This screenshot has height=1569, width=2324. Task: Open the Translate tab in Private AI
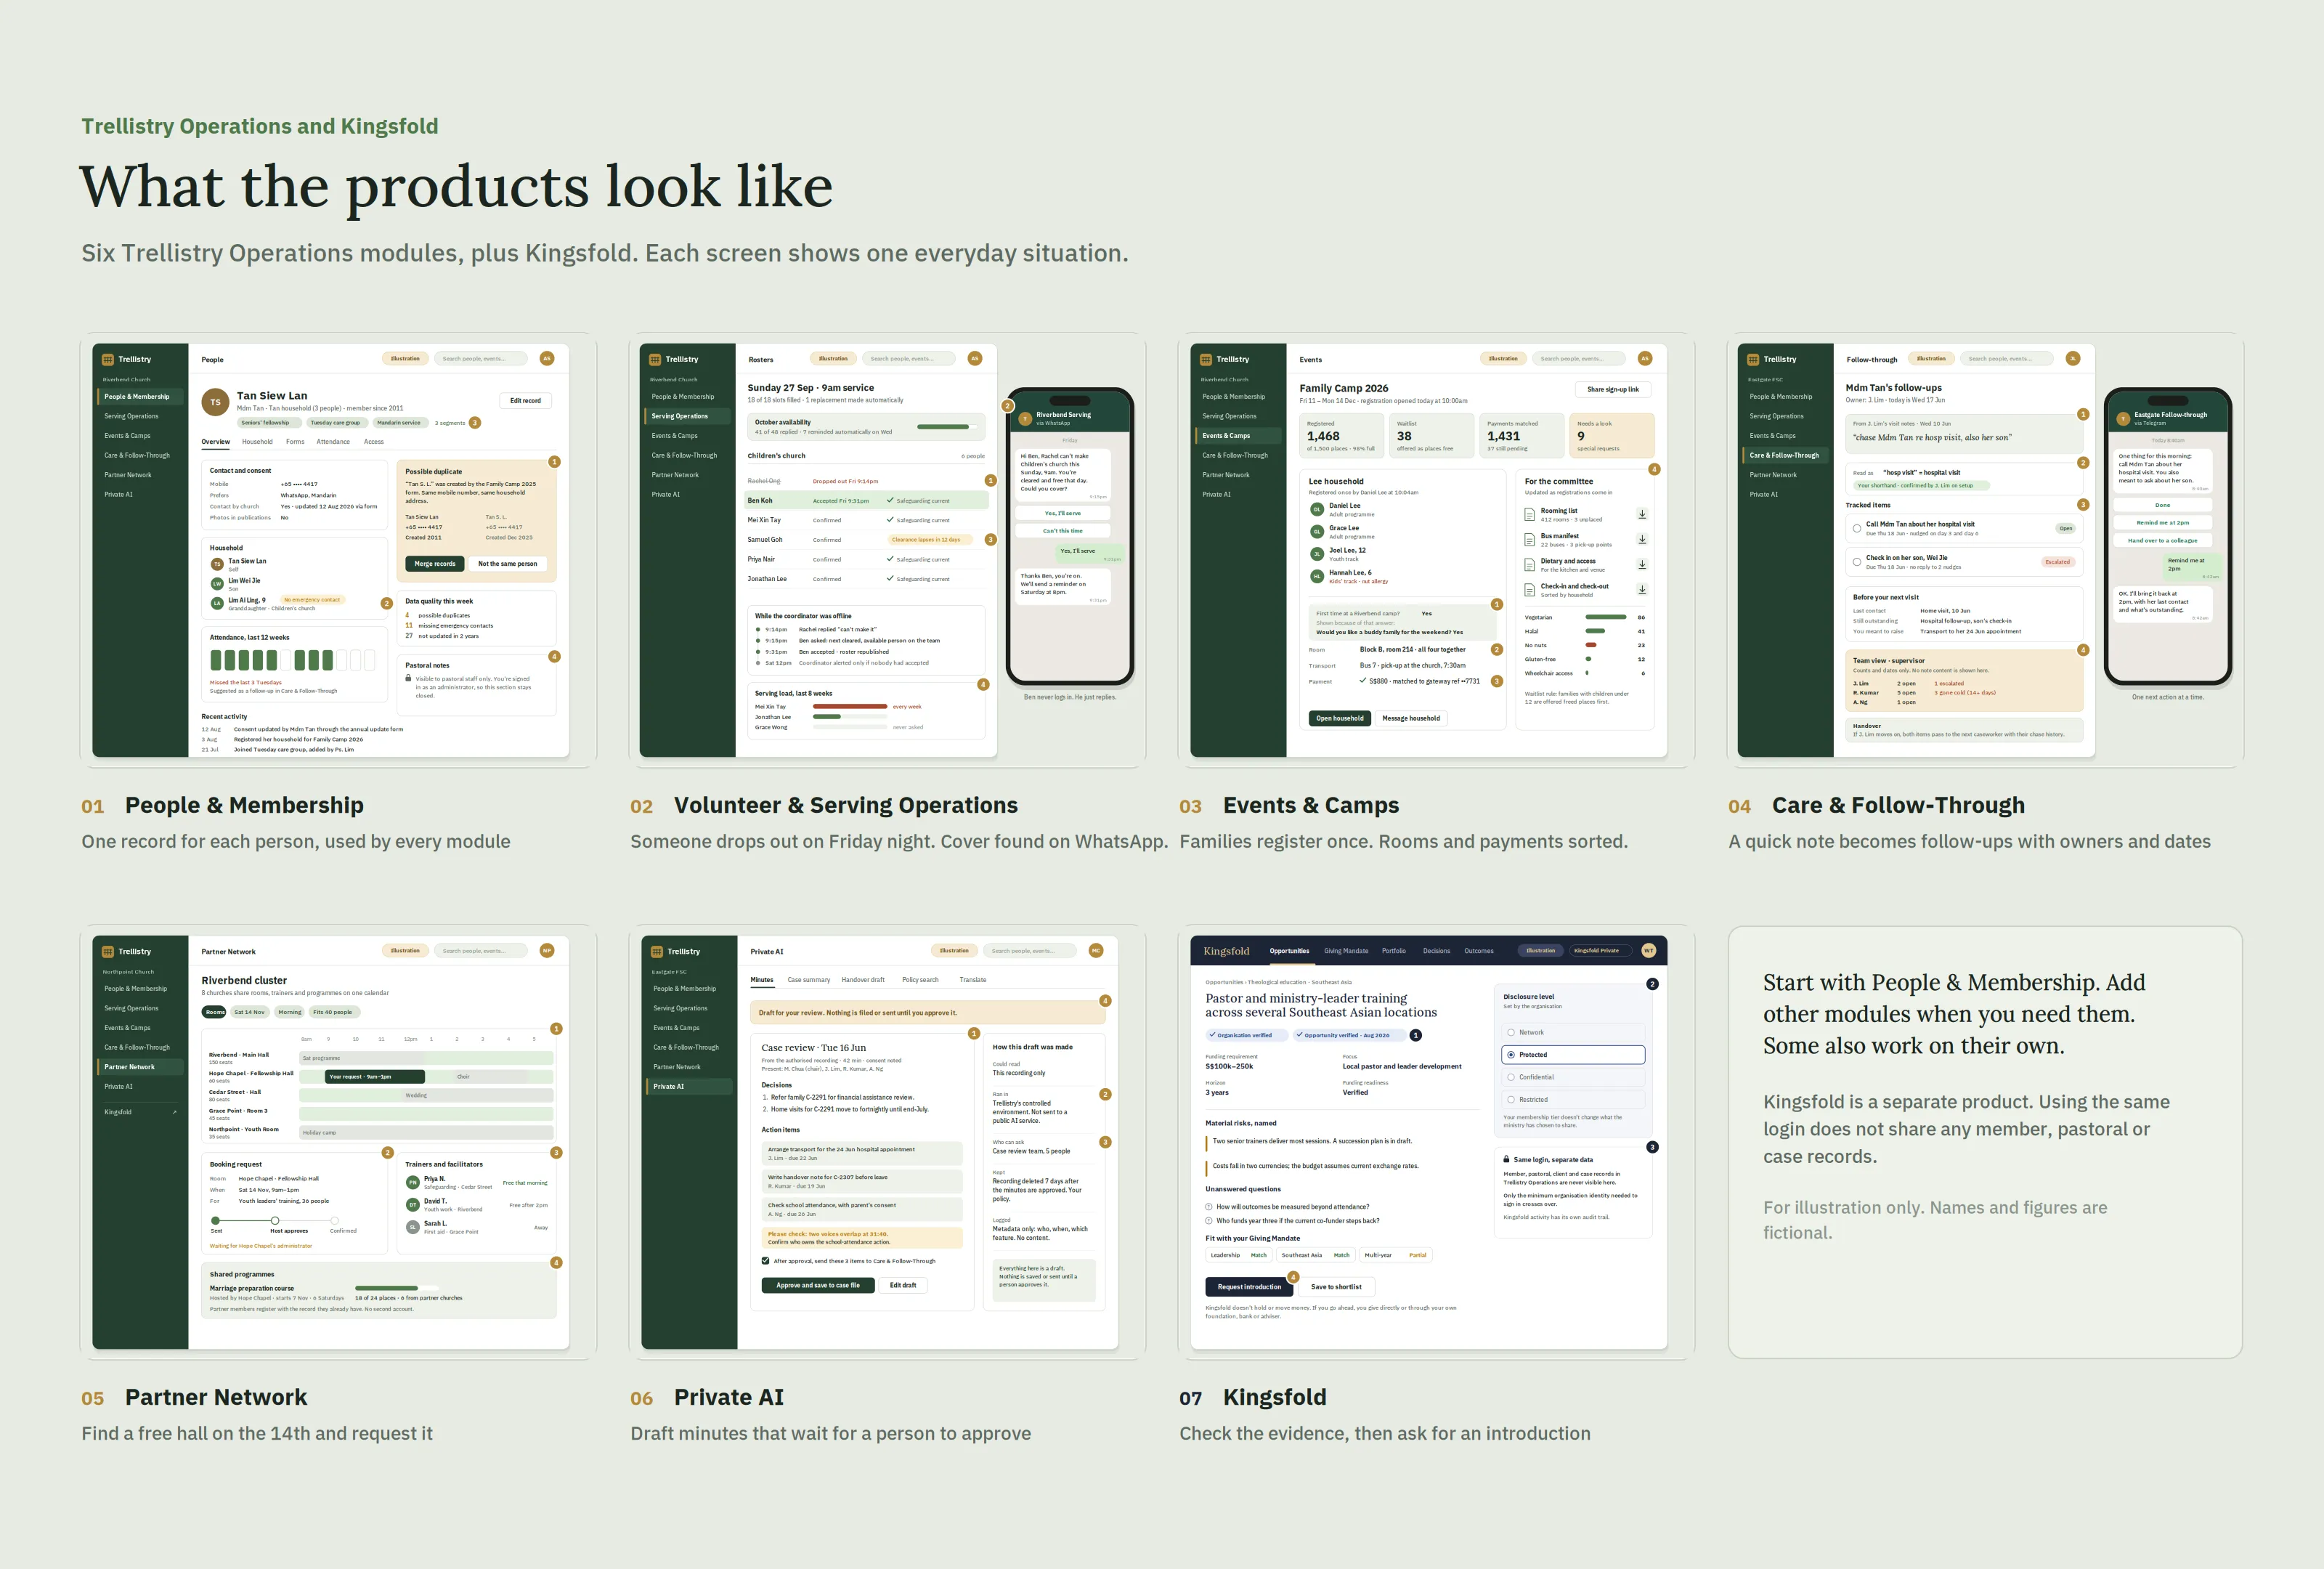tap(972, 980)
